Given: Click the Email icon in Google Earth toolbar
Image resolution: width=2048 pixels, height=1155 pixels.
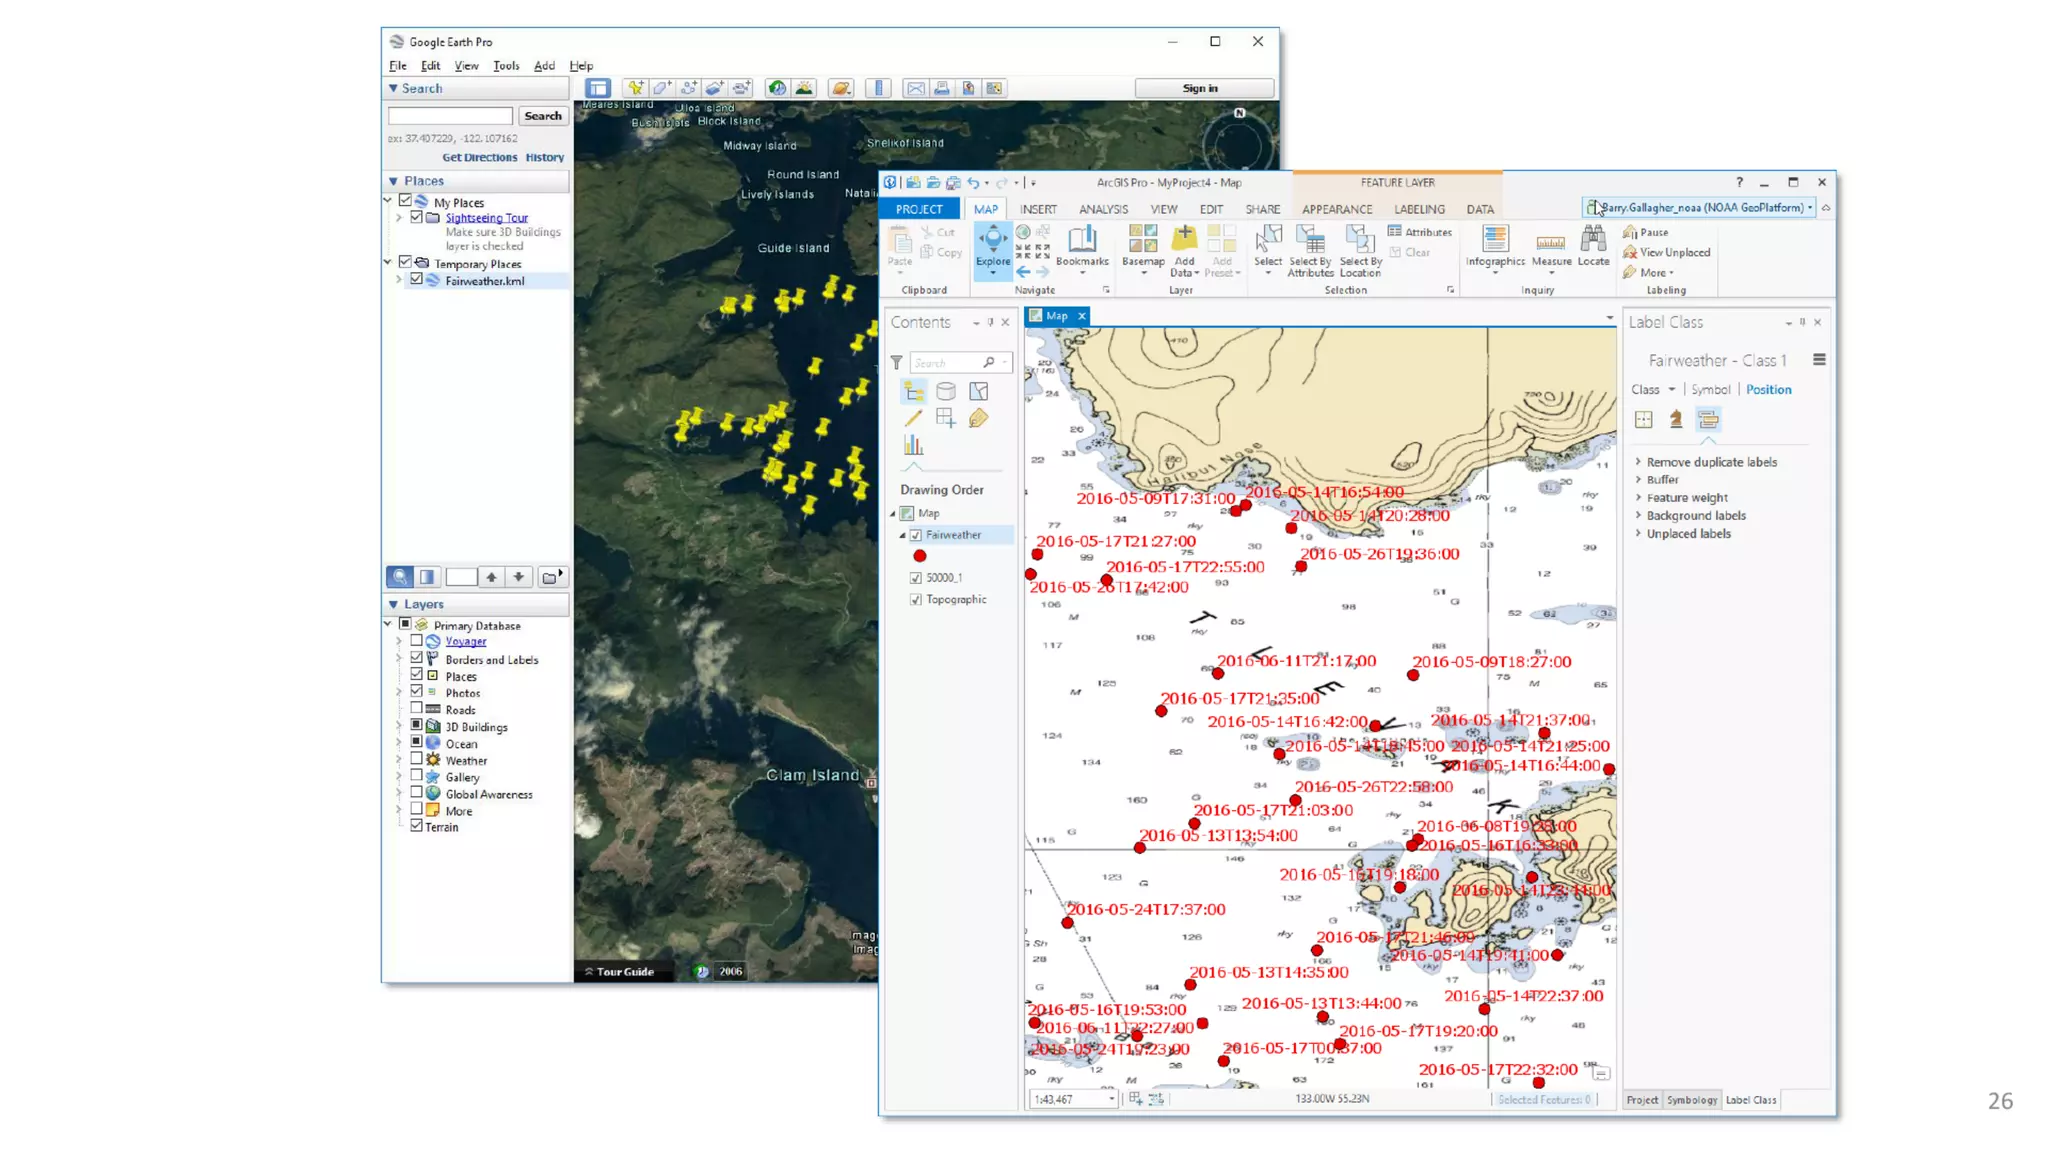Looking at the screenshot, I should click(915, 88).
